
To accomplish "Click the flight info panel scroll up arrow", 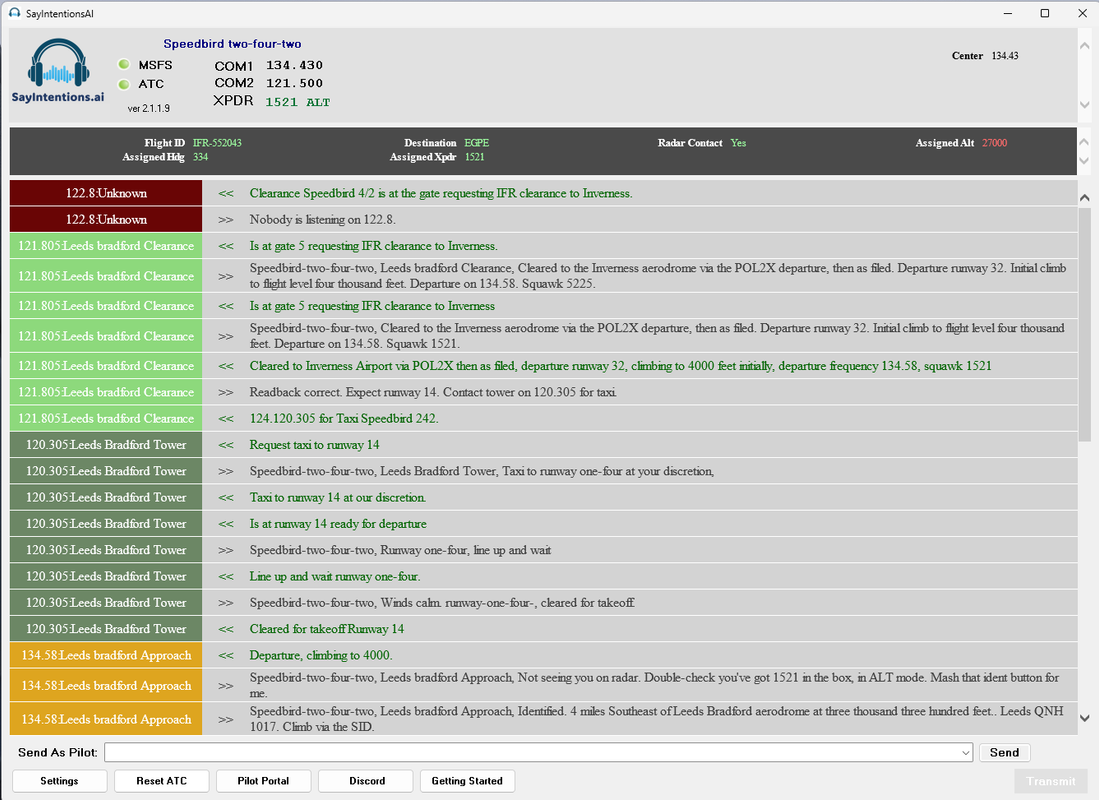I will (1084, 142).
